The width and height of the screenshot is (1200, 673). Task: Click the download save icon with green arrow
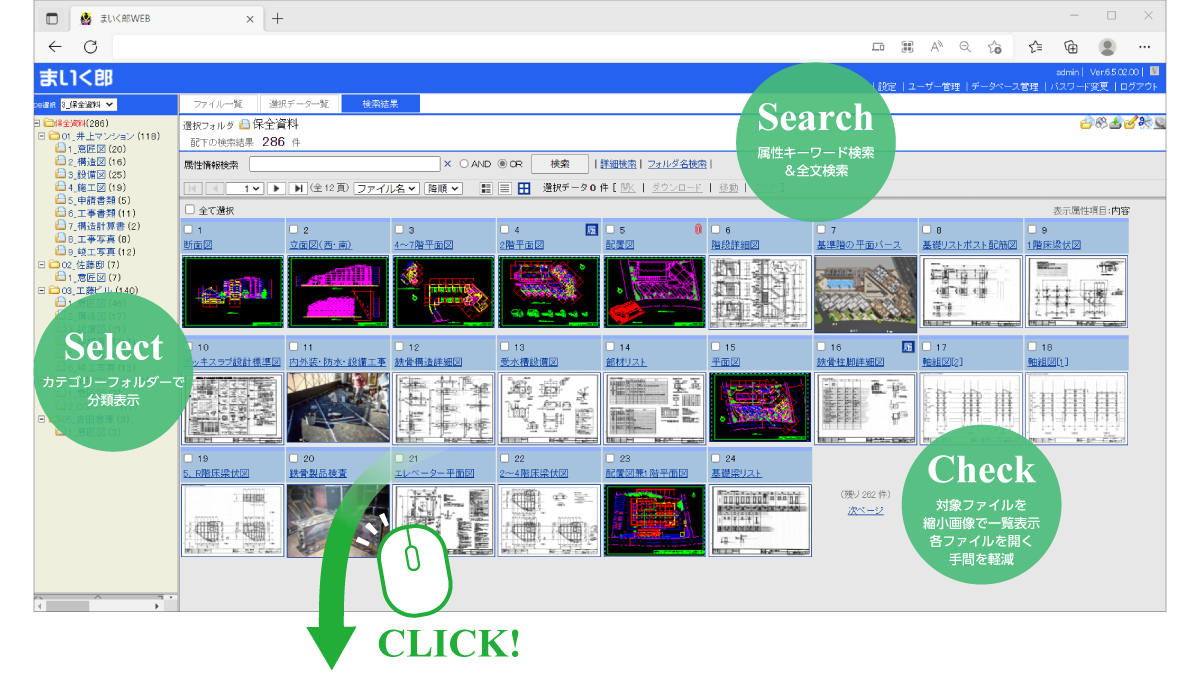pyautogui.click(x=1114, y=122)
